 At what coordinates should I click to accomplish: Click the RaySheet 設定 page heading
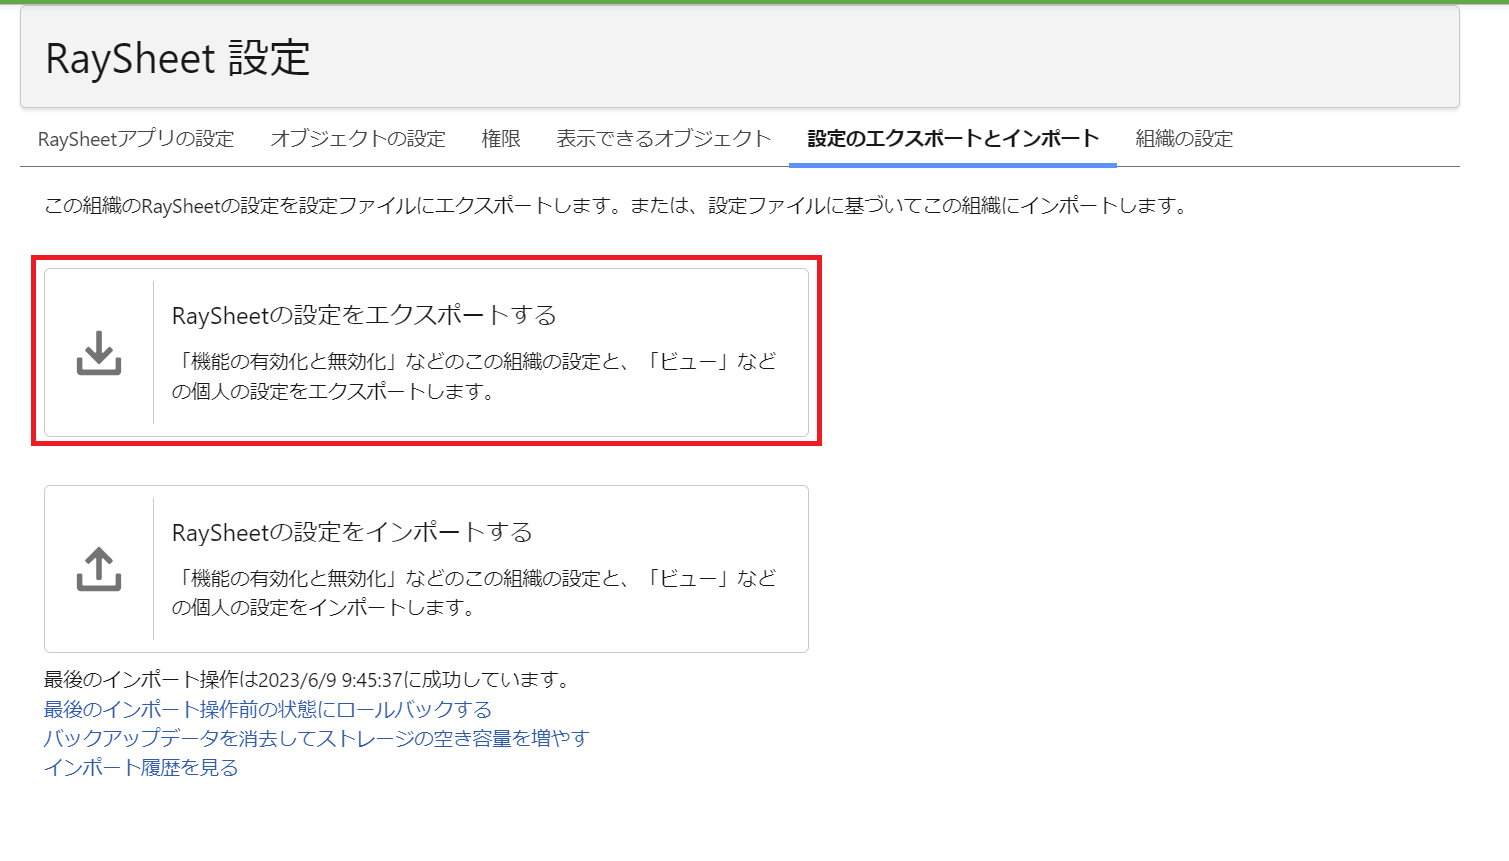(178, 59)
